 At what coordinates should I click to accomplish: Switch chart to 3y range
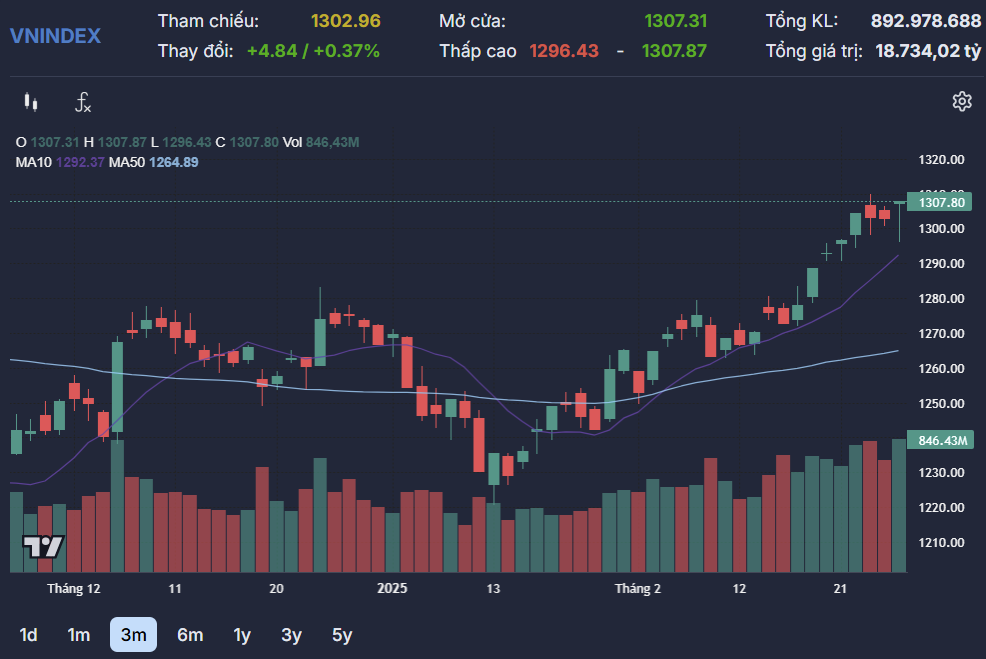[x=291, y=635]
